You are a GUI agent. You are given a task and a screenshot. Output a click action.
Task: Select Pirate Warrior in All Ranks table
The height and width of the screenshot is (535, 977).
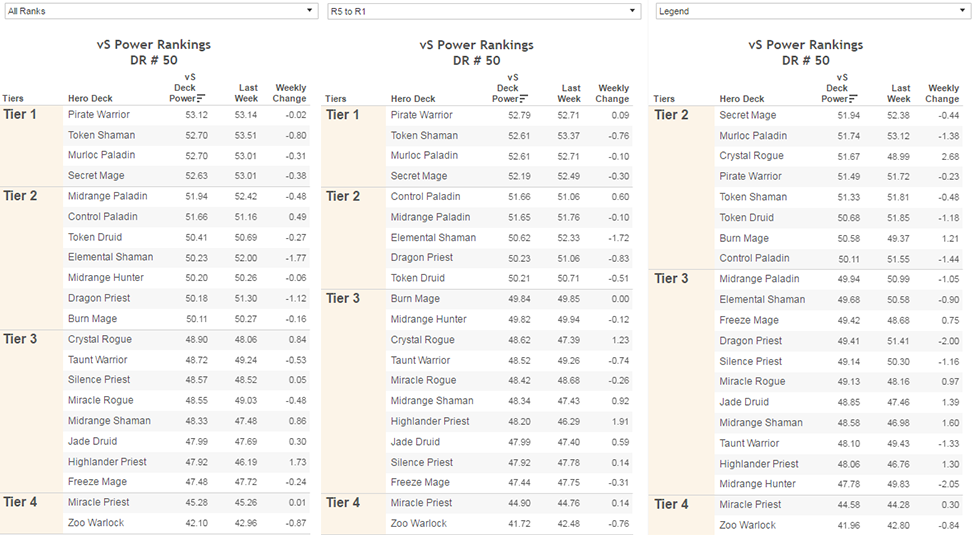click(99, 115)
